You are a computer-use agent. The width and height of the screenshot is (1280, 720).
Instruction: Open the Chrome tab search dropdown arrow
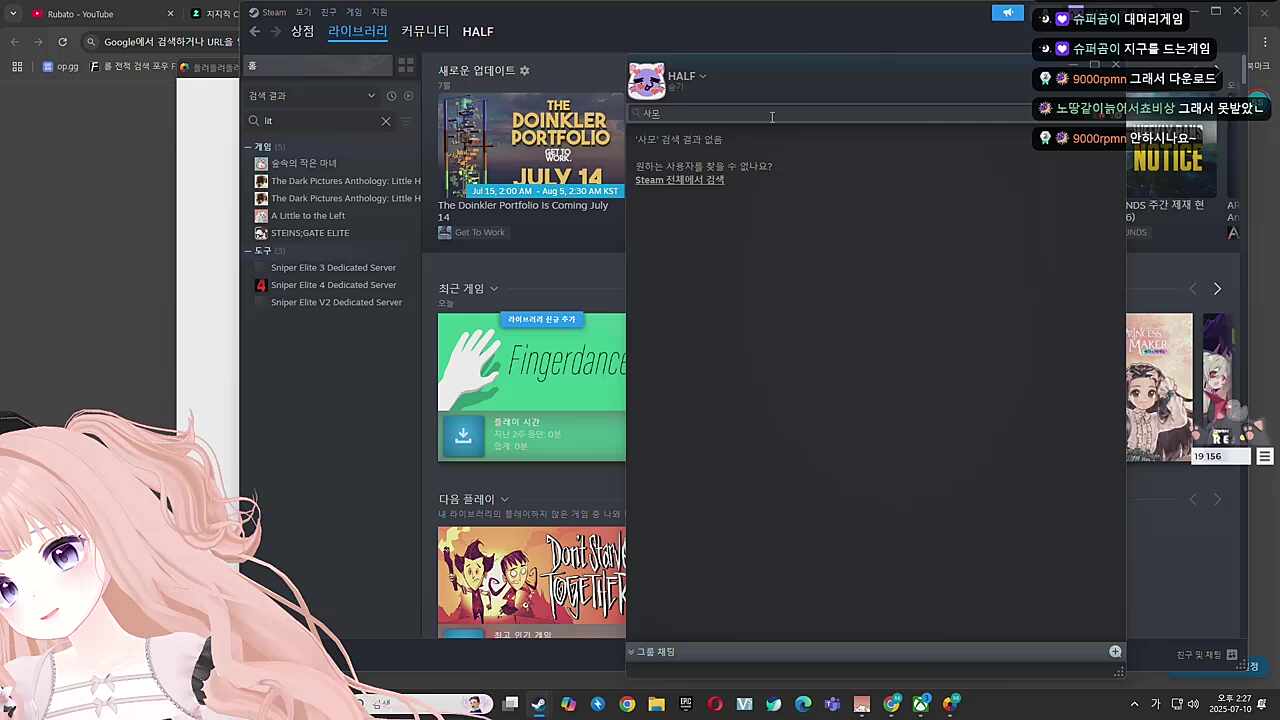tap(12, 14)
